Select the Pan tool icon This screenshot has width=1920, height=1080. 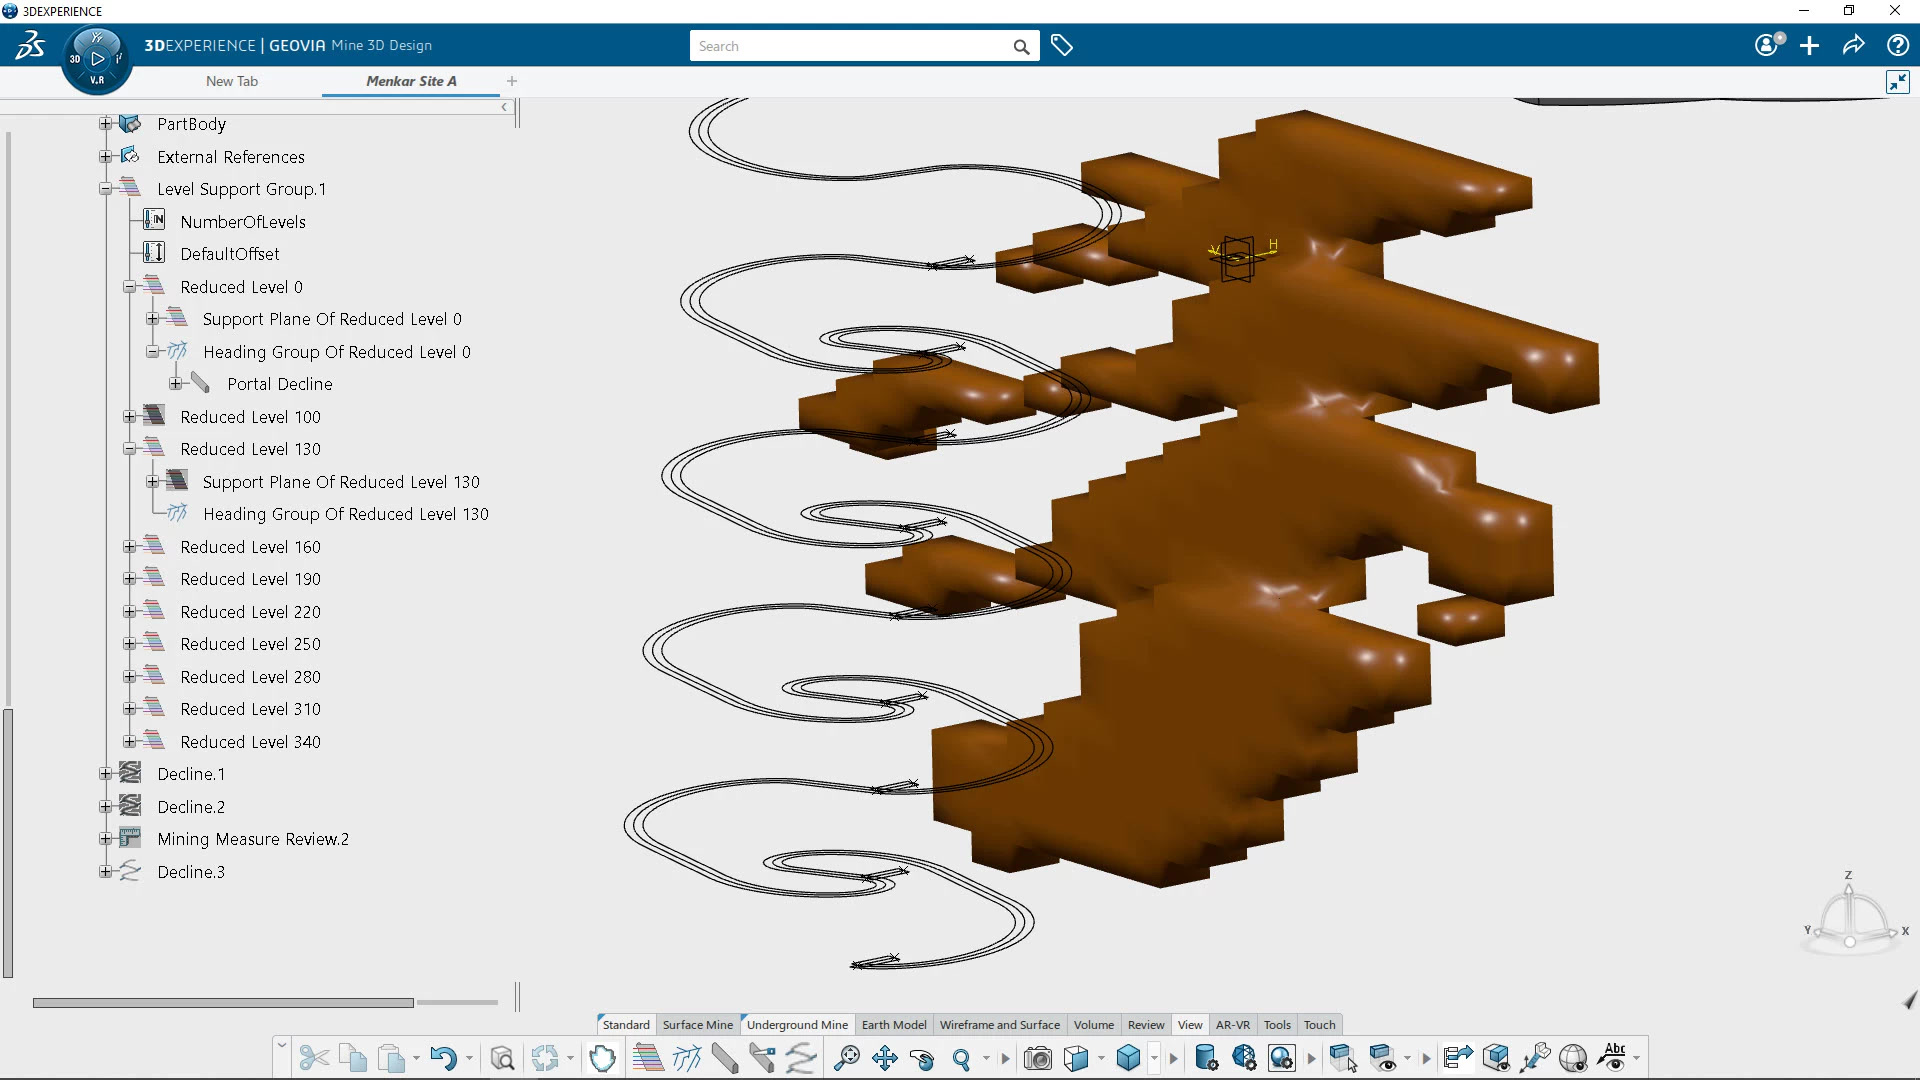(x=885, y=1058)
